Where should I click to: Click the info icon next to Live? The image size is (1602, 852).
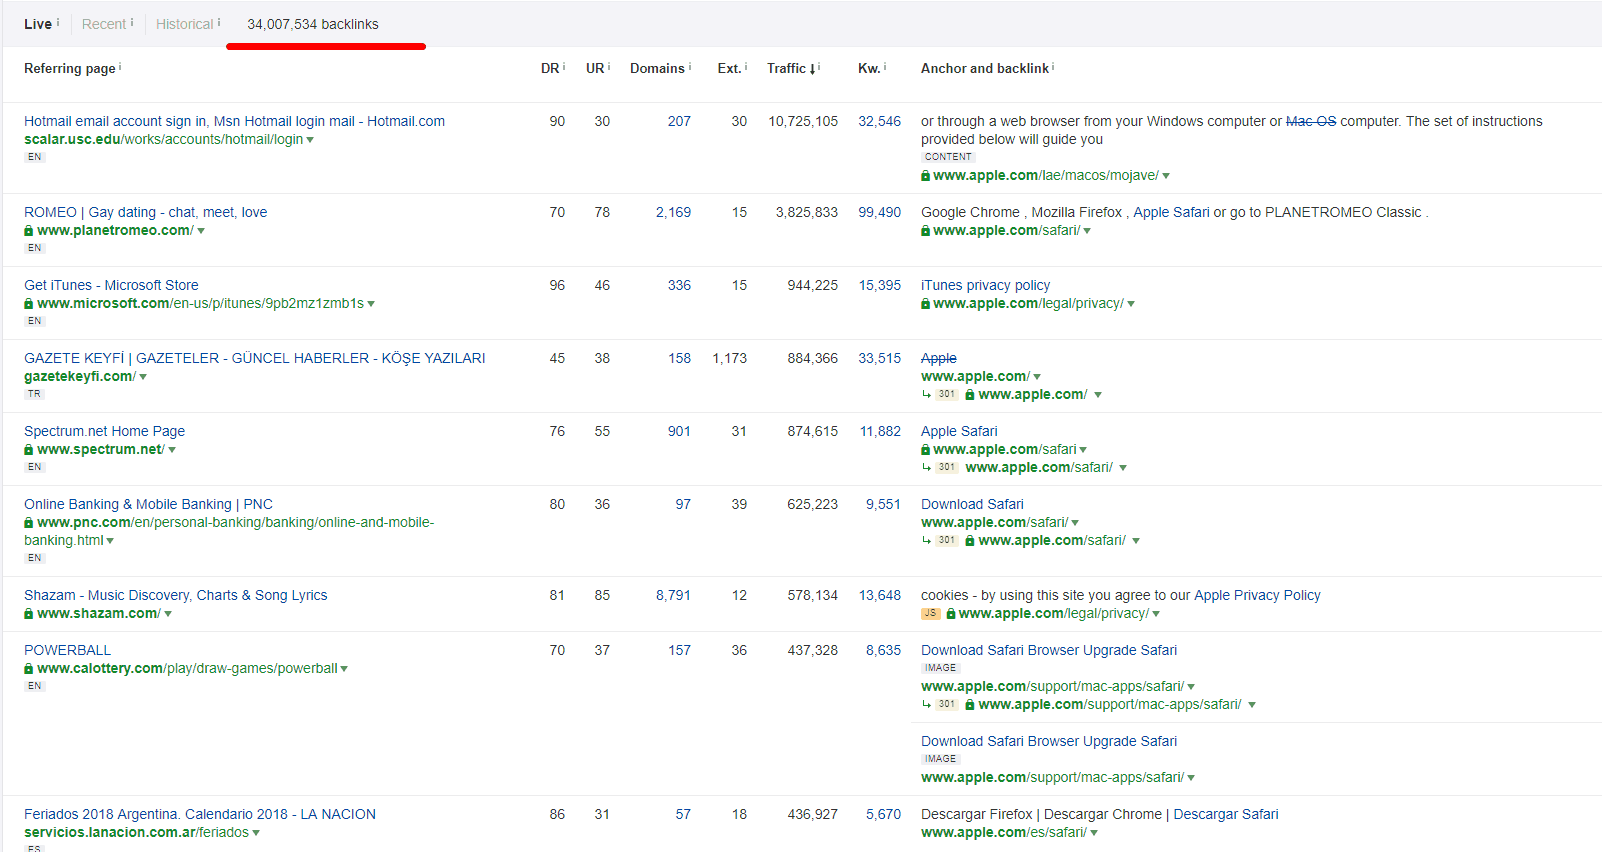point(58,22)
